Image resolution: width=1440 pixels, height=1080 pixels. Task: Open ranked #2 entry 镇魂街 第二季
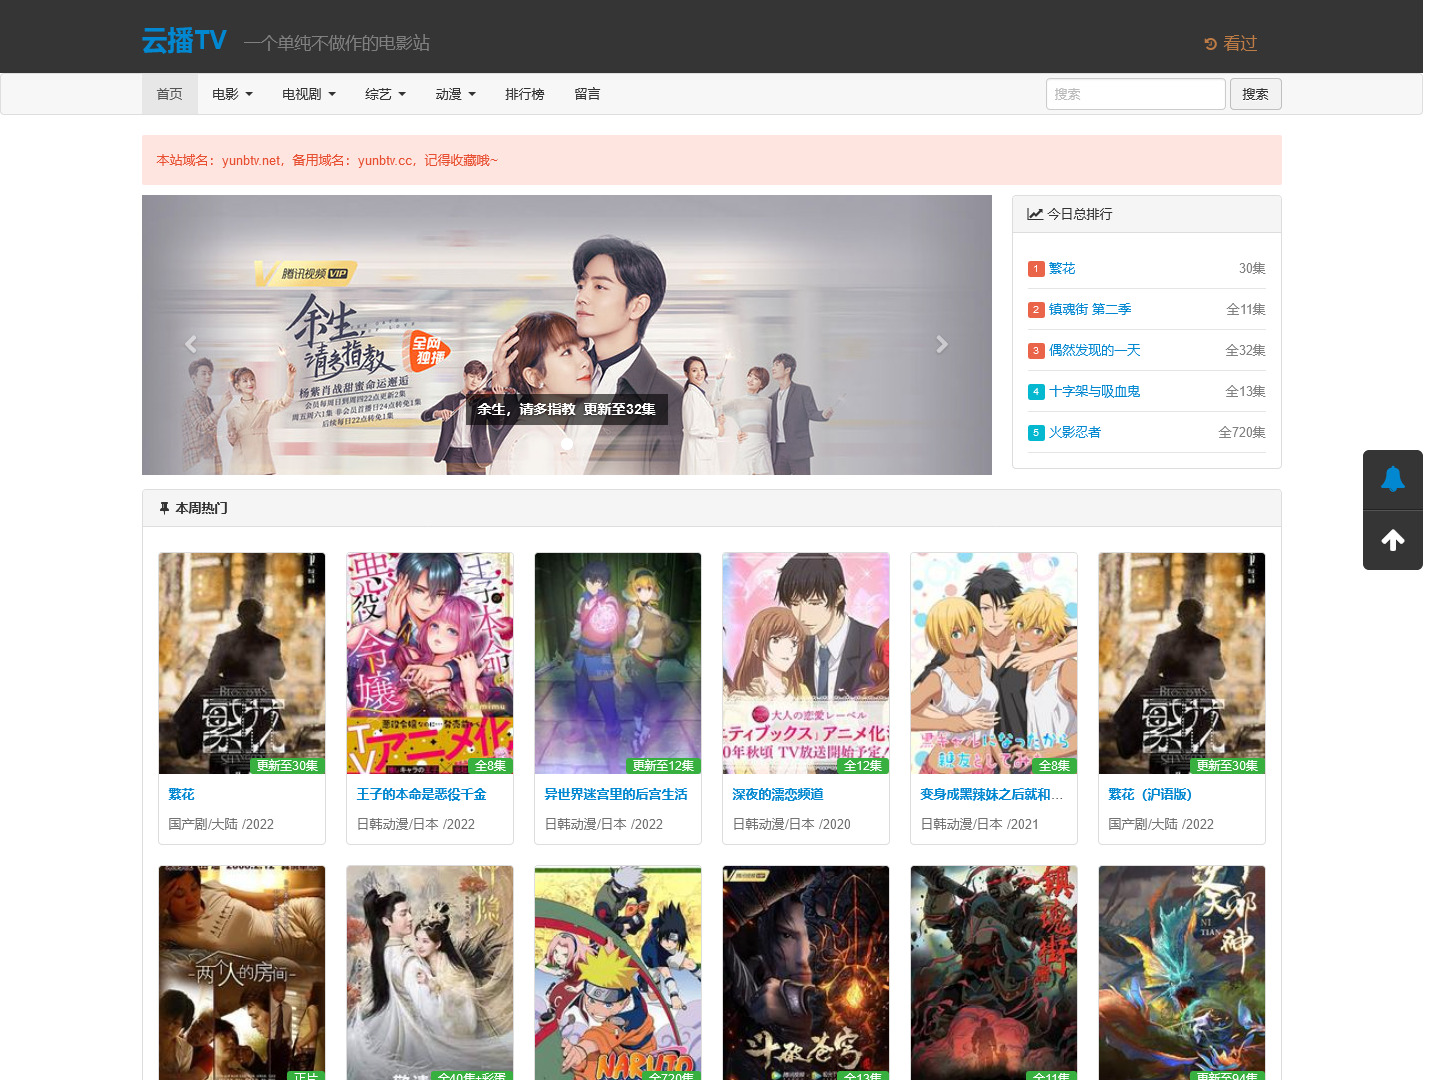1090,309
